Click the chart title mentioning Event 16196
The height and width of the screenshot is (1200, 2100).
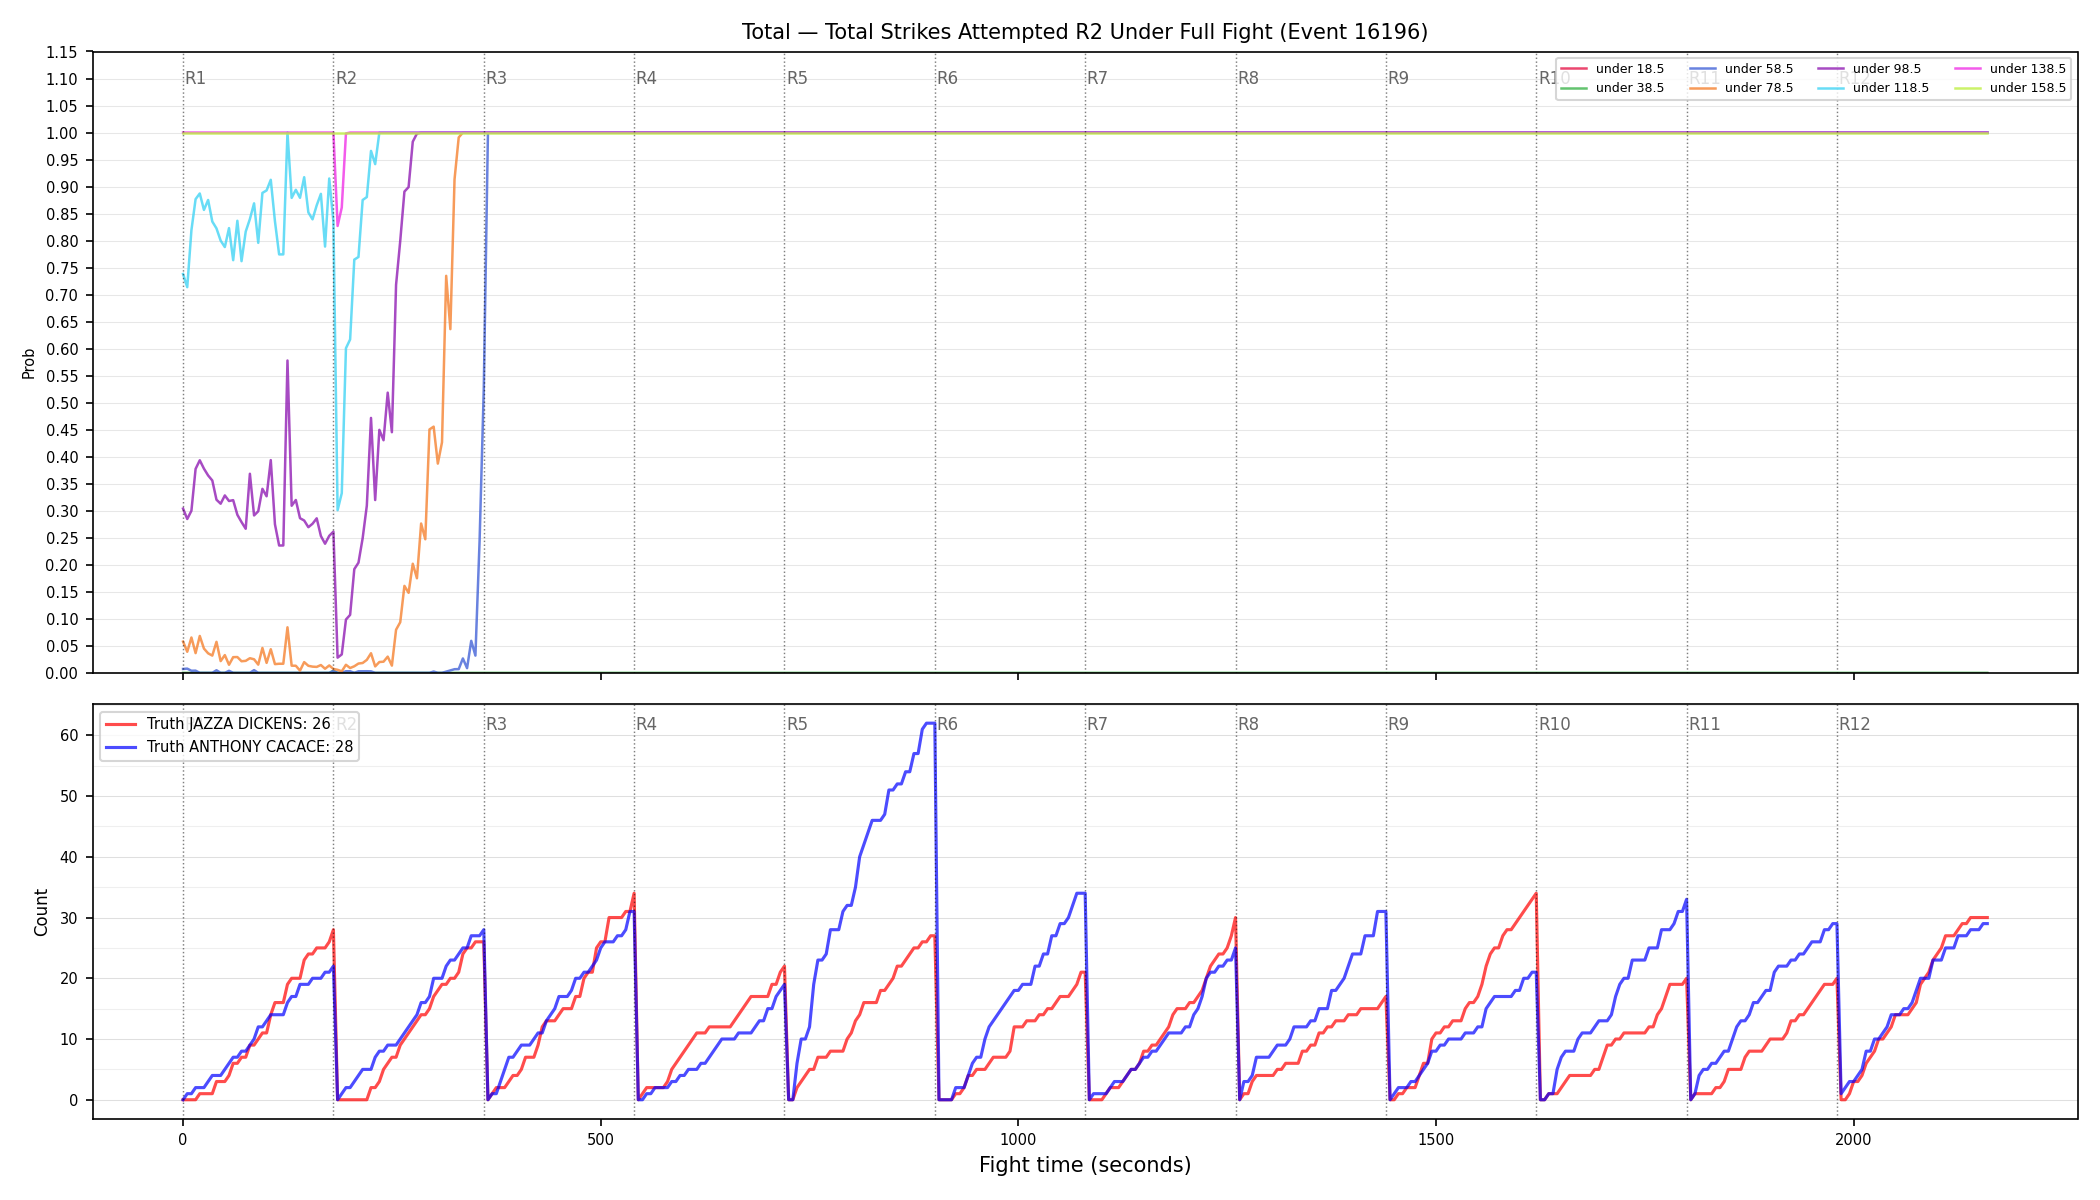[1085, 32]
